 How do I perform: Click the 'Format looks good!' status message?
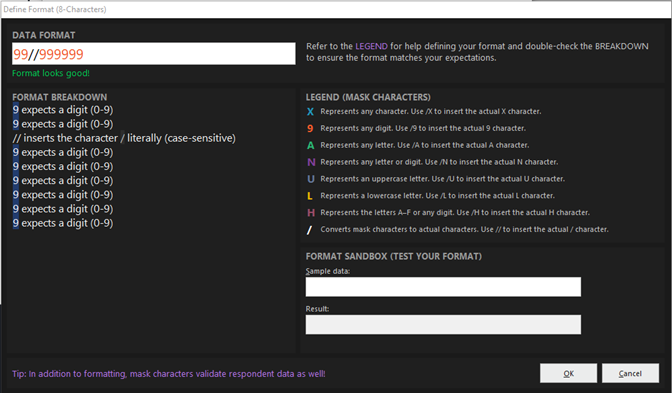pos(51,73)
